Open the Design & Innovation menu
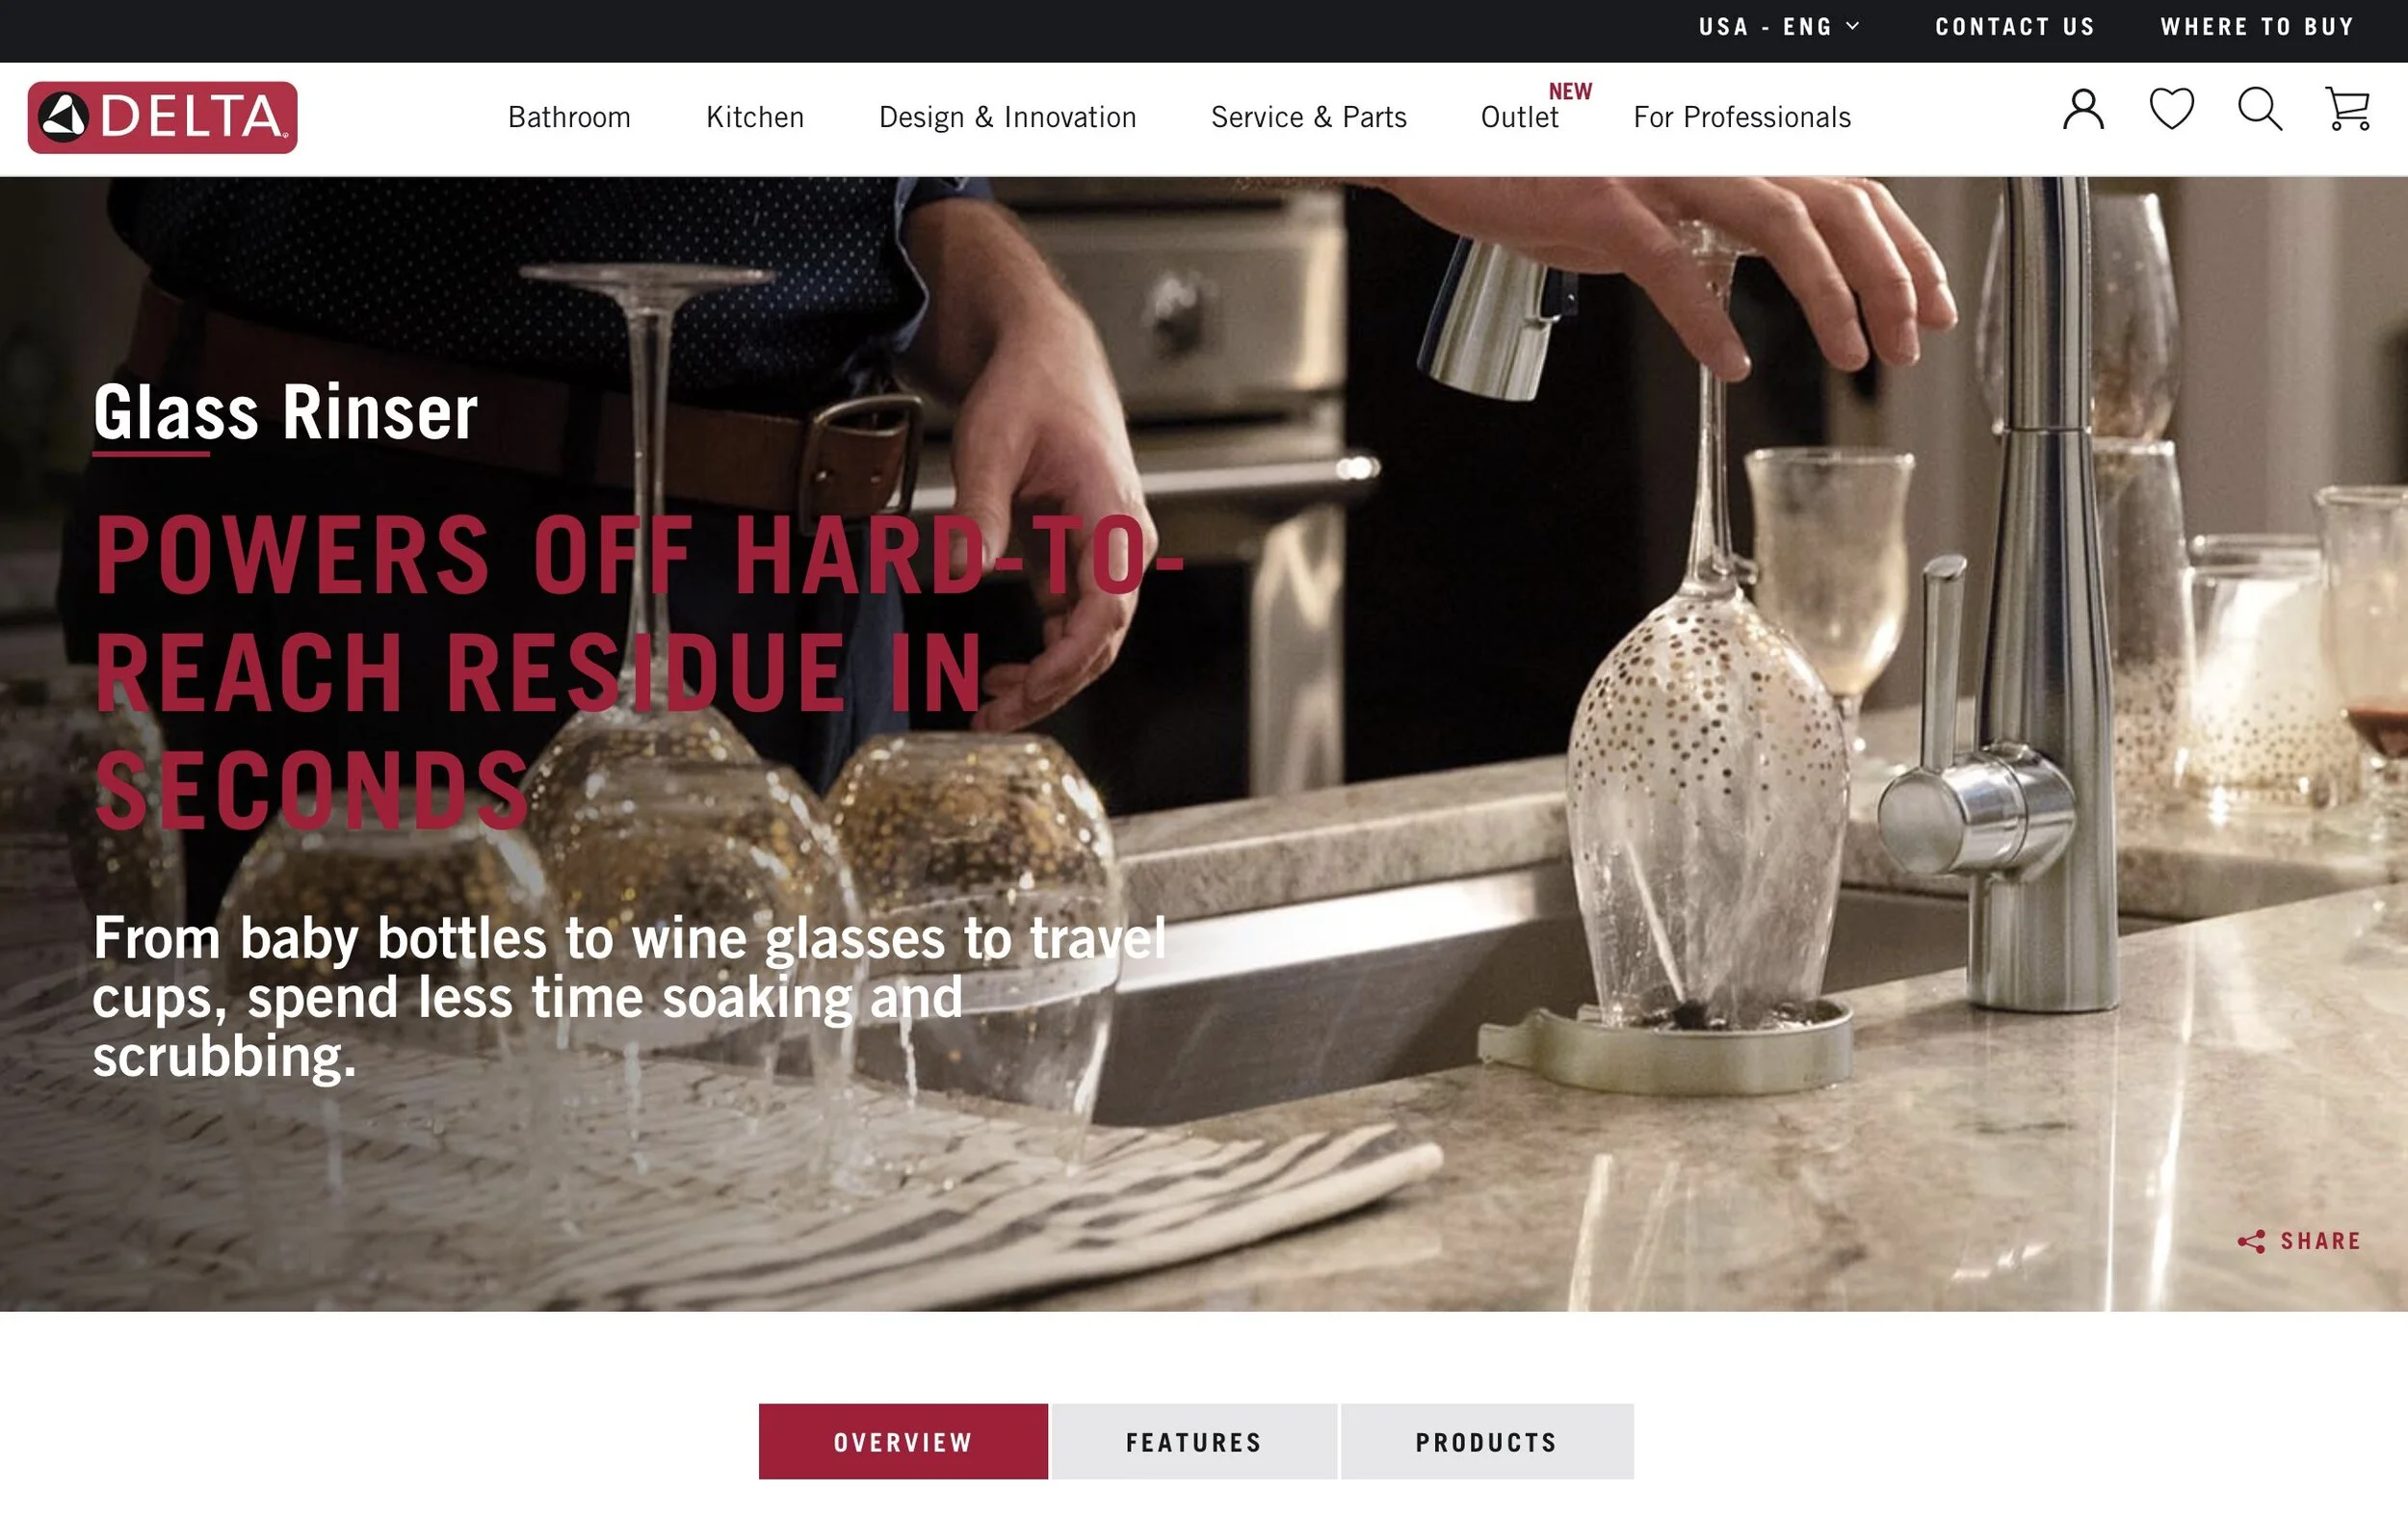Viewport: 2408px width, 1518px height. [x=1008, y=117]
